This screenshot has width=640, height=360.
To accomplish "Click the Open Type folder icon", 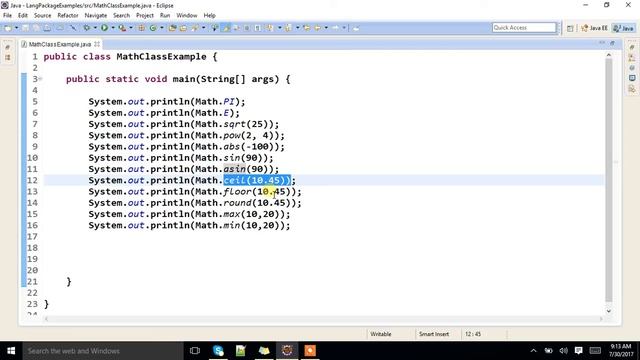I will click(172, 28).
